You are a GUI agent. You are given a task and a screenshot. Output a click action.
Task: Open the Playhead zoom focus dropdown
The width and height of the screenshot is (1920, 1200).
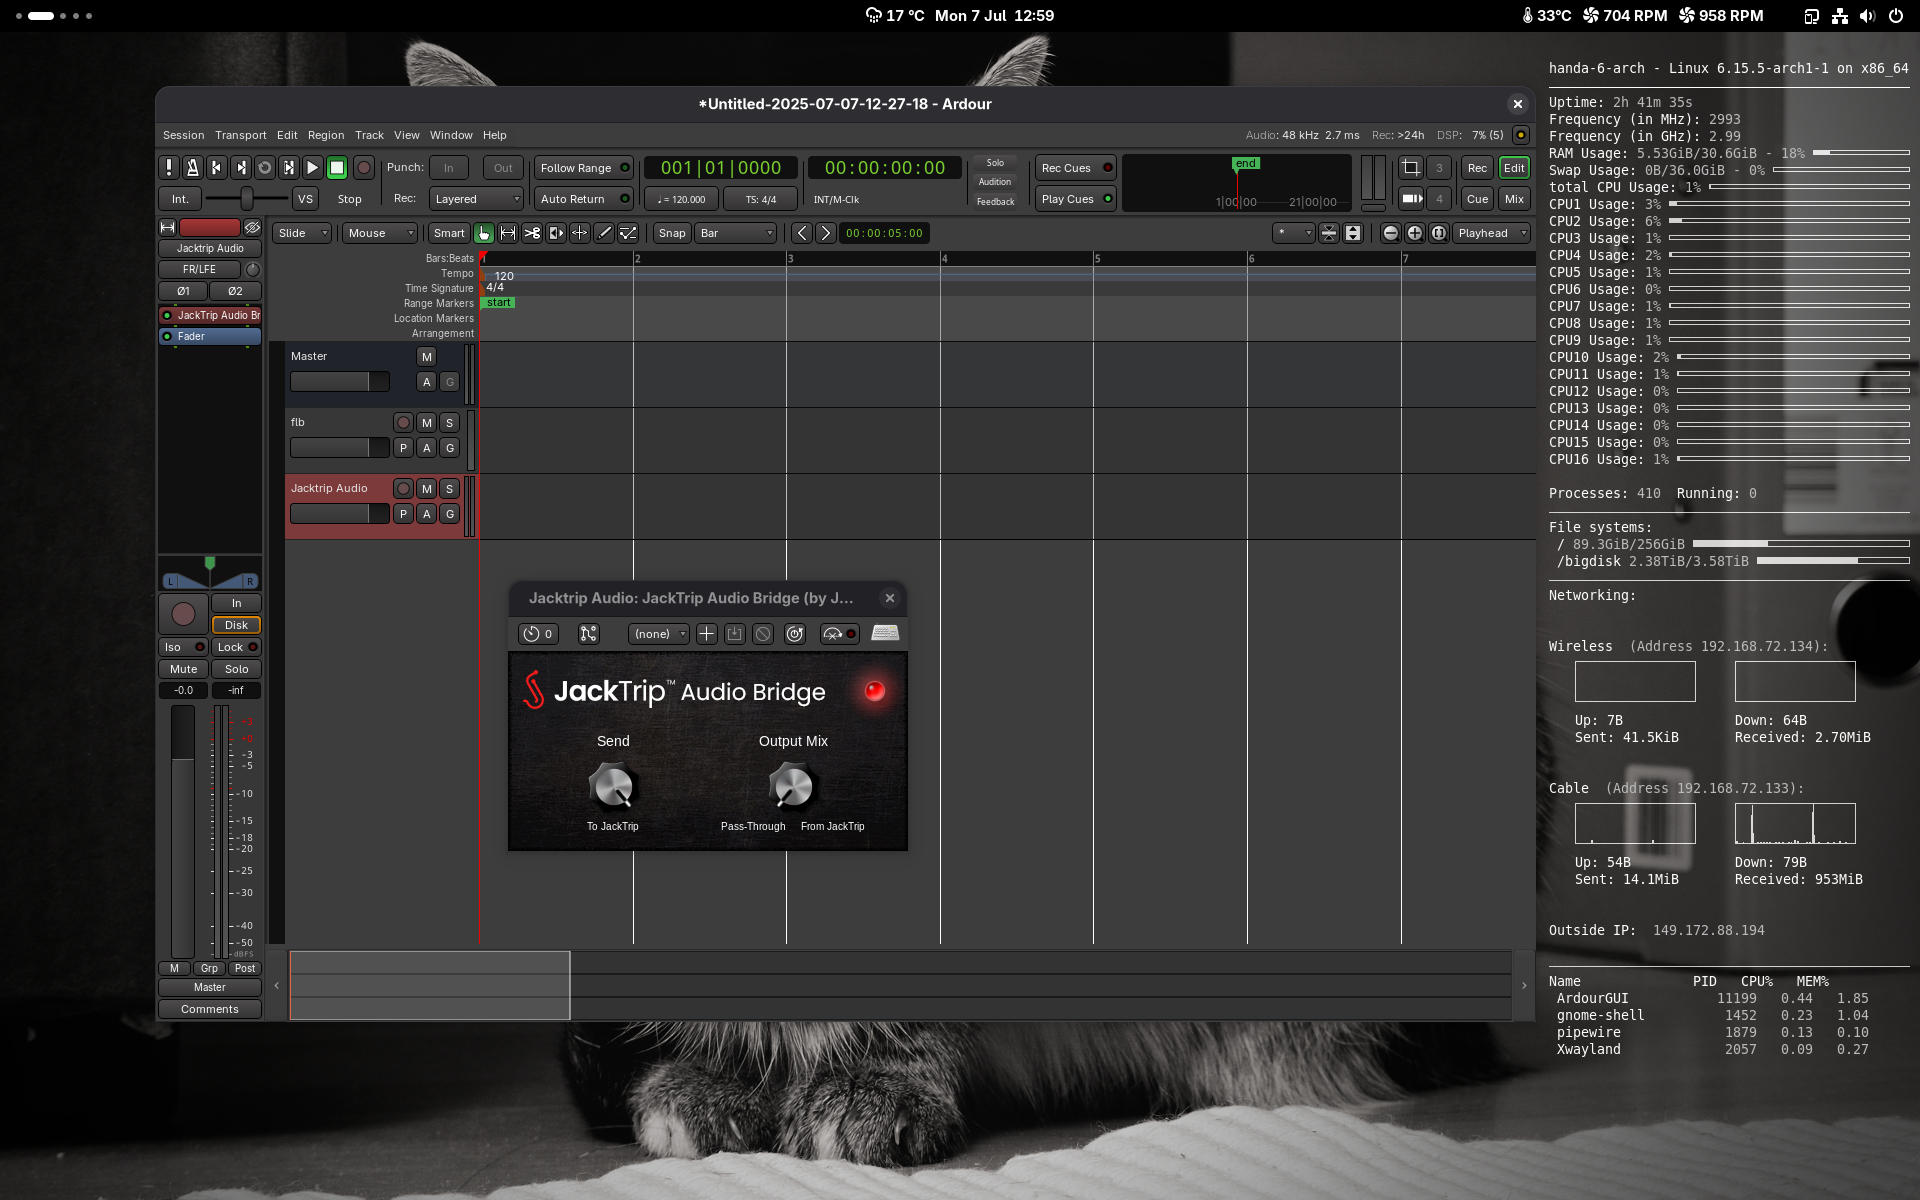point(1492,233)
